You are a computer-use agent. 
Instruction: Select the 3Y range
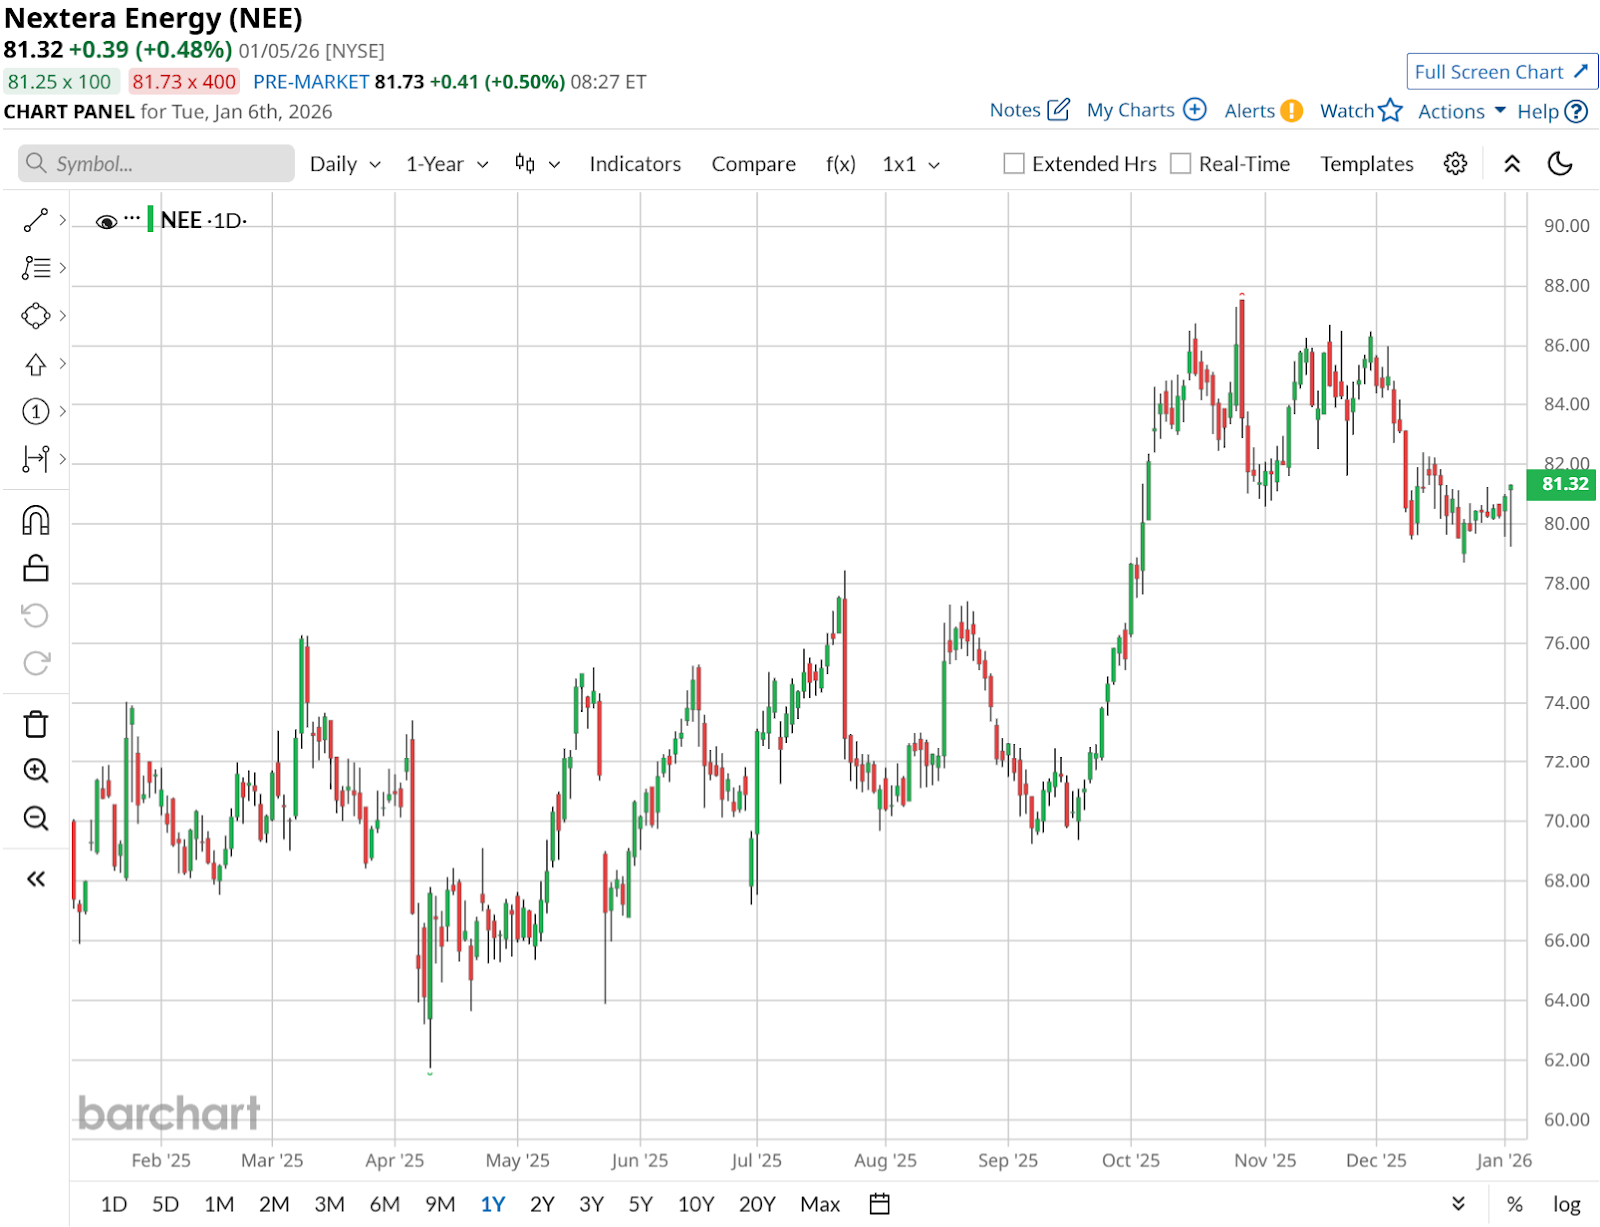click(x=592, y=1204)
